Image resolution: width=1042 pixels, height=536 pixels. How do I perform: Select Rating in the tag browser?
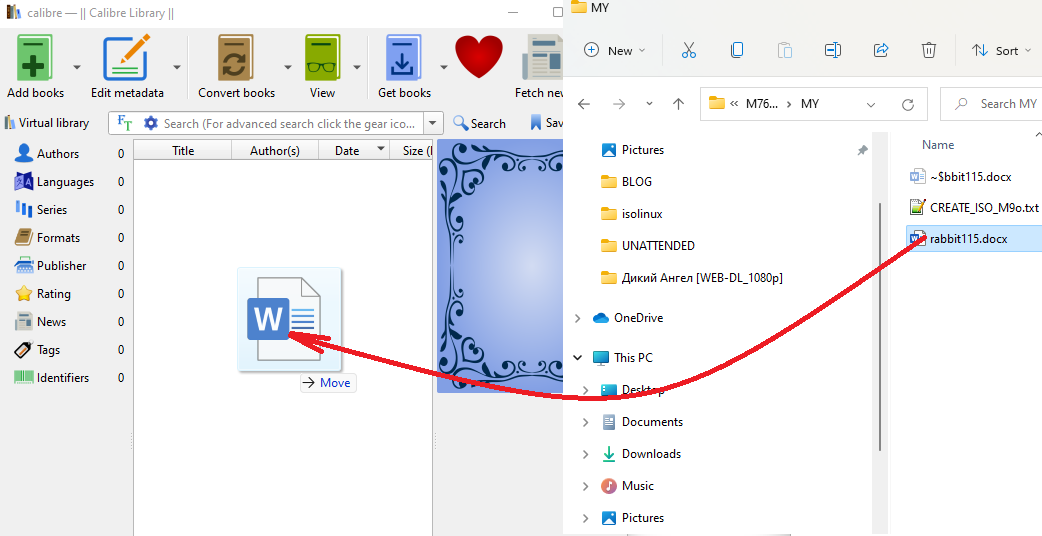point(53,294)
